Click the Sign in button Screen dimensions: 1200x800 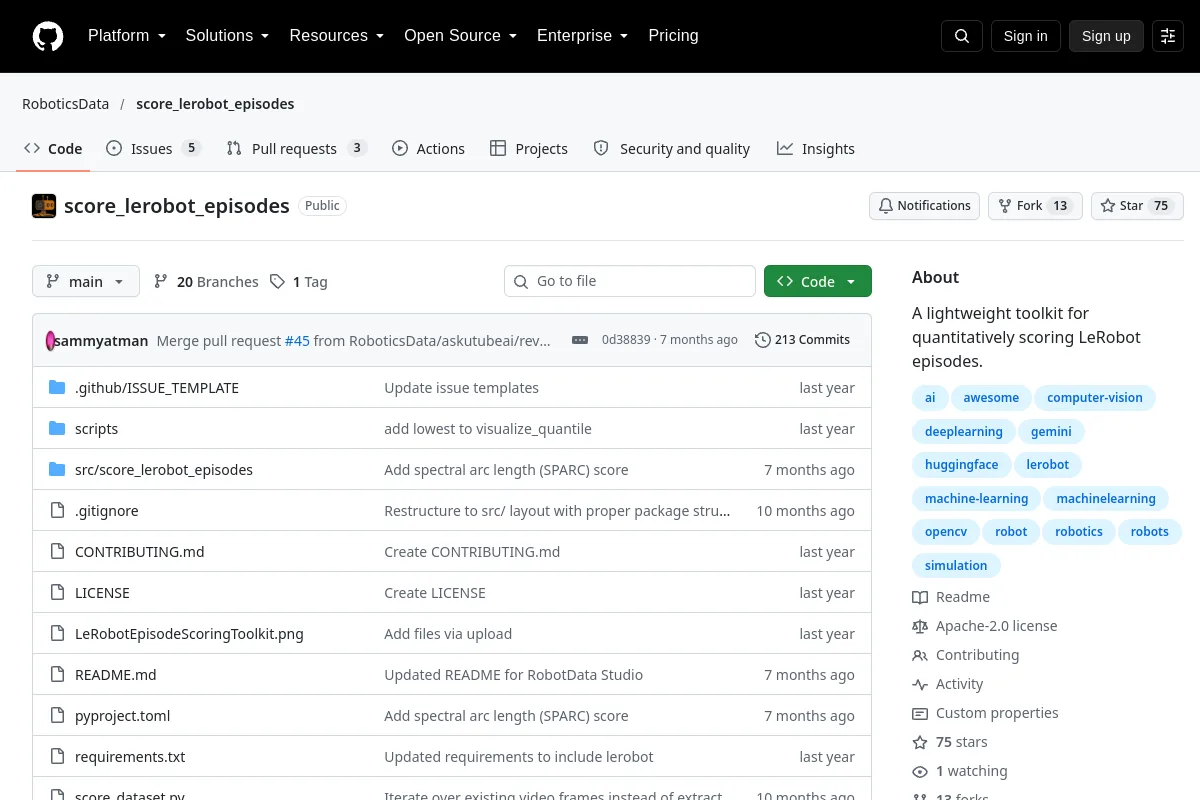1025,36
